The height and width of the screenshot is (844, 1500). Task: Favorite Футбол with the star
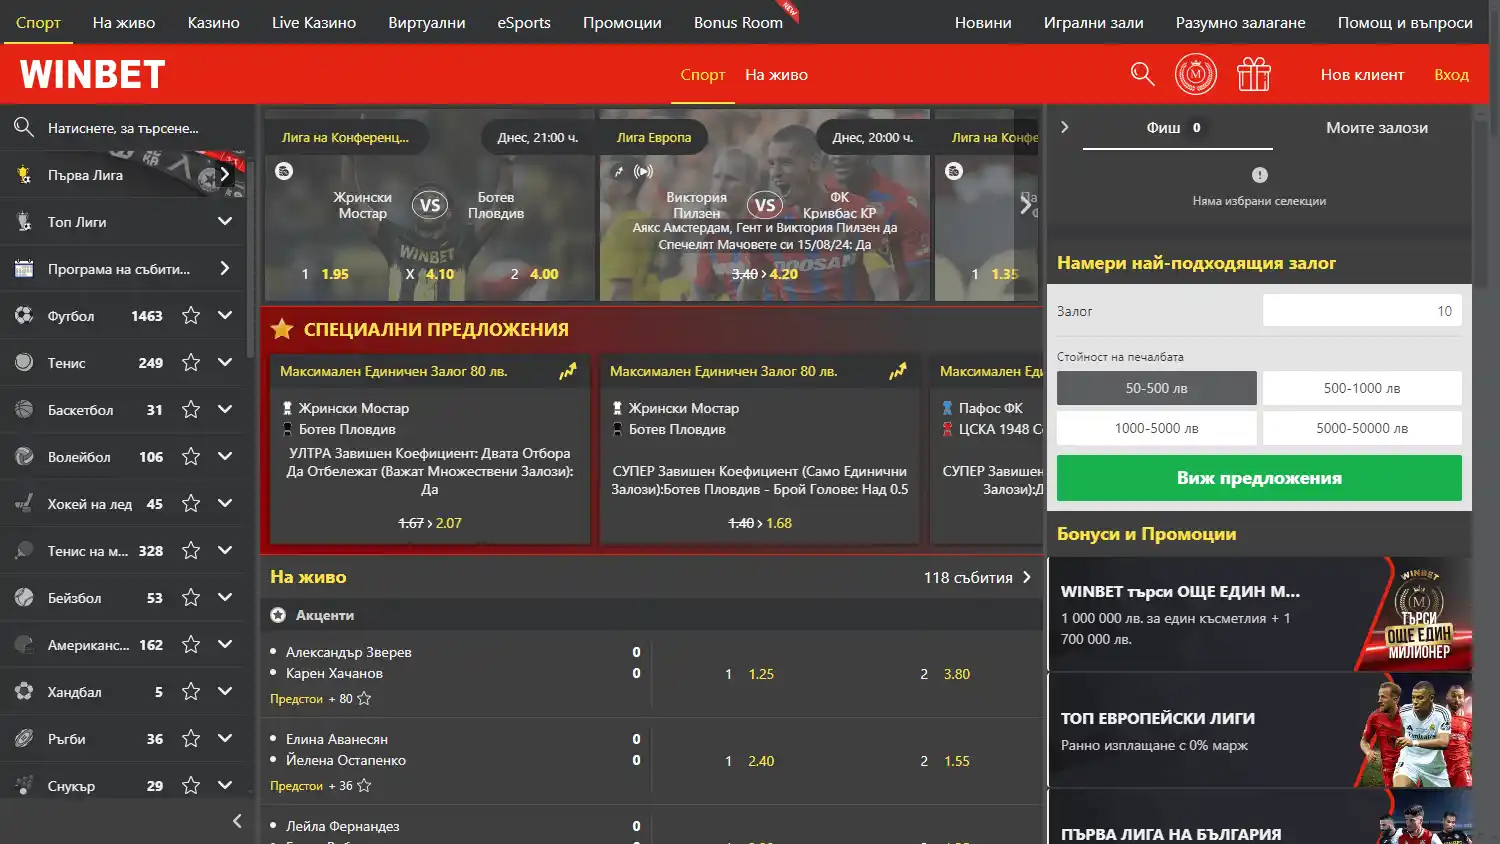(191, 316)
